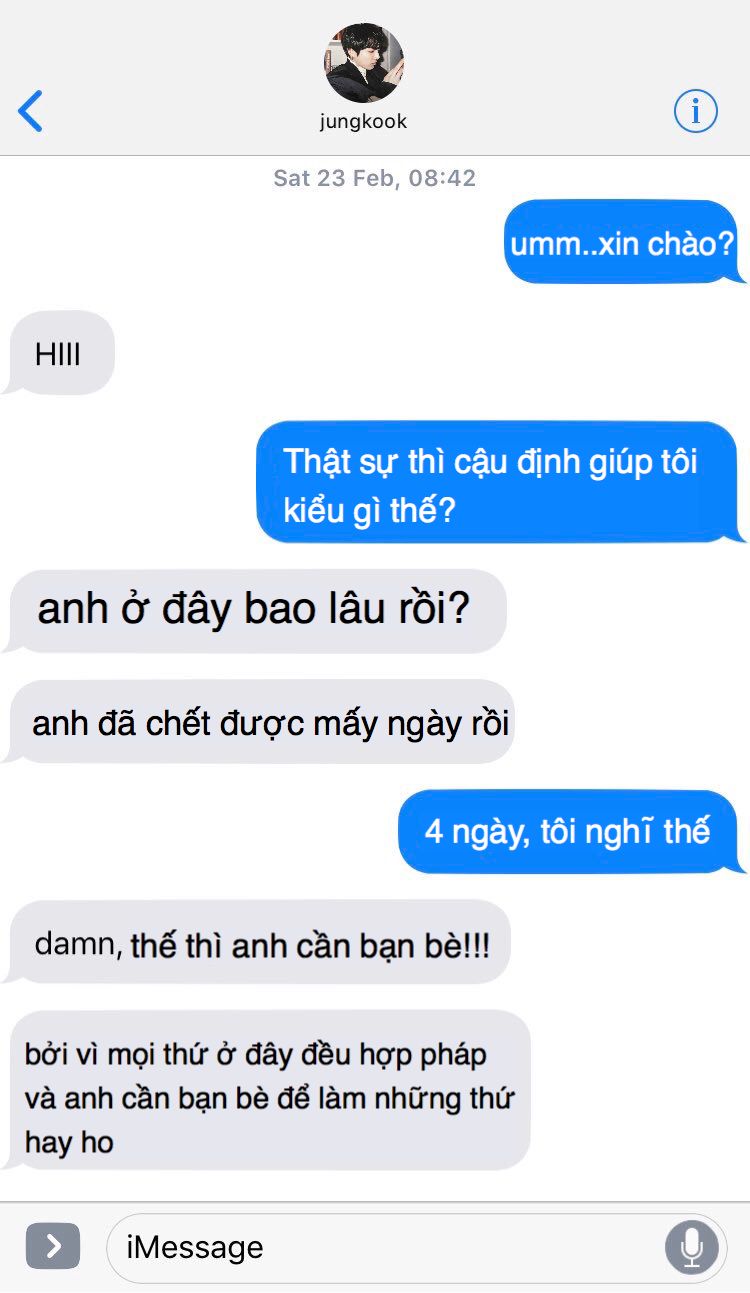750x1293 pixels.
Task: Tap the 'anh đã chết được mấy ngày rồi' bubble
Action: 259,722
